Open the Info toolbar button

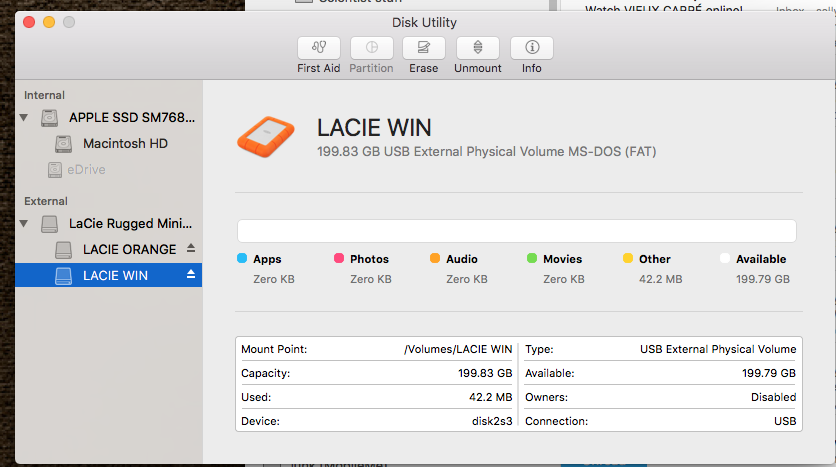click(x=532, y=48)
